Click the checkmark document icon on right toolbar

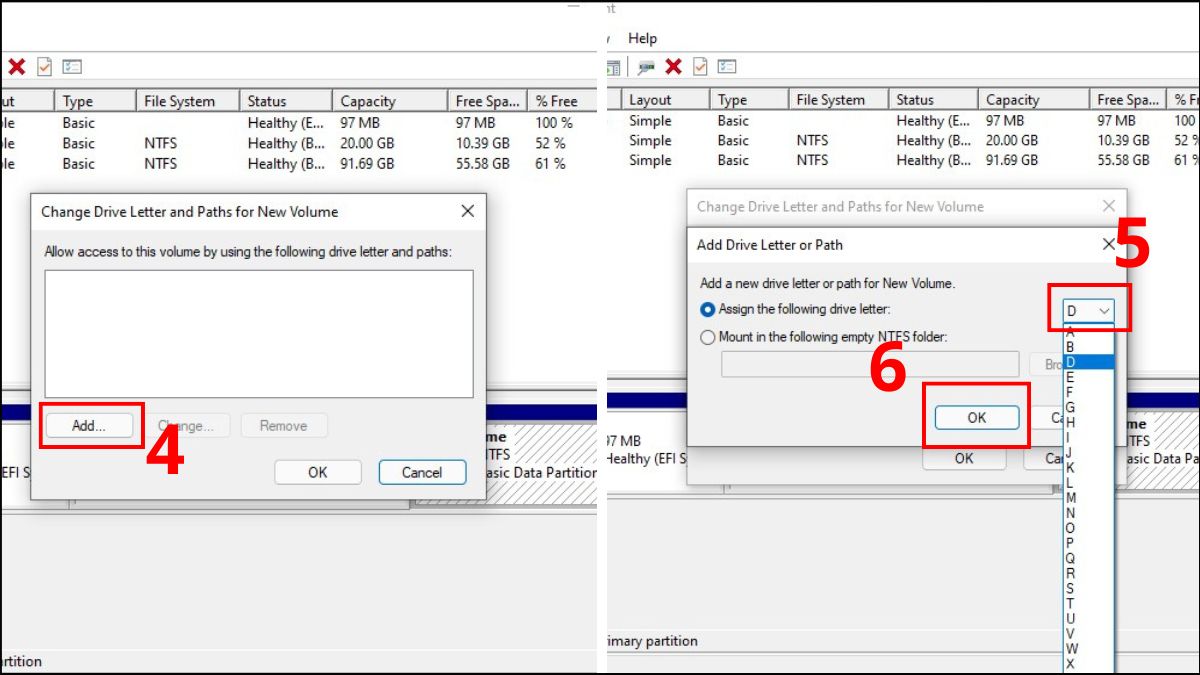(x=701, y=67)
